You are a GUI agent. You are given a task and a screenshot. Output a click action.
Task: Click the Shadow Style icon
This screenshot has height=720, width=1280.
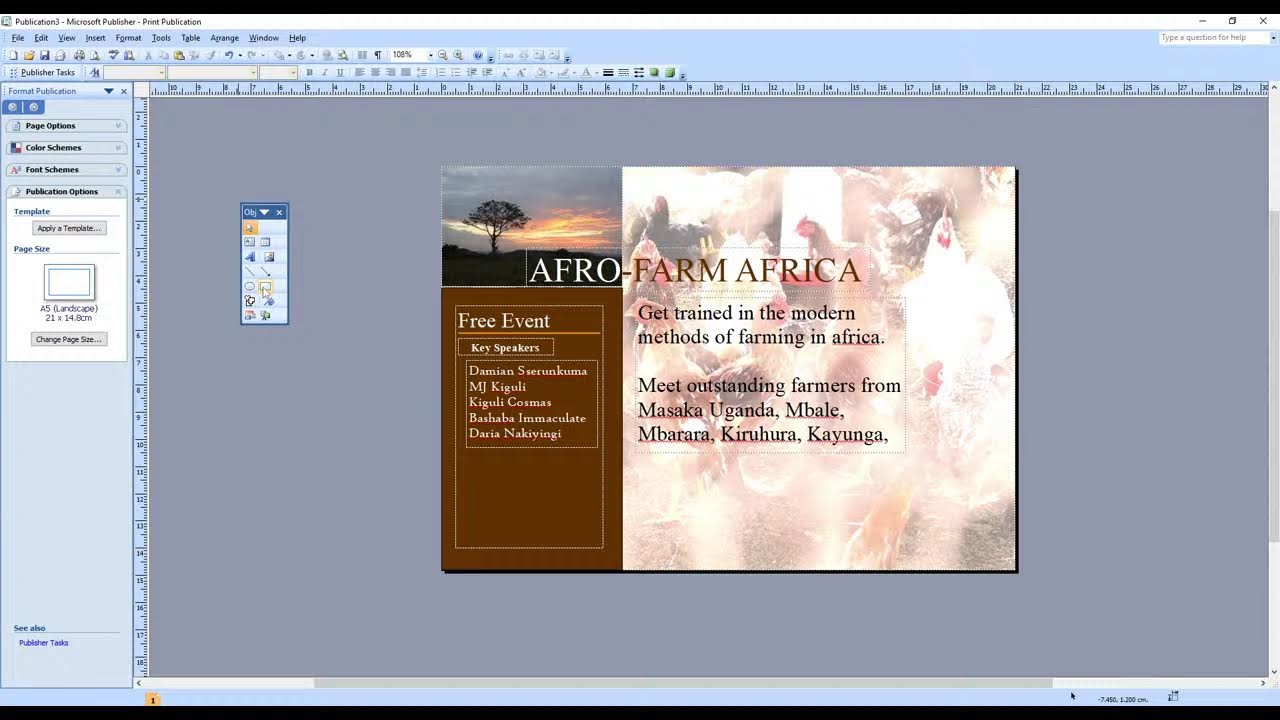point(654,72)
